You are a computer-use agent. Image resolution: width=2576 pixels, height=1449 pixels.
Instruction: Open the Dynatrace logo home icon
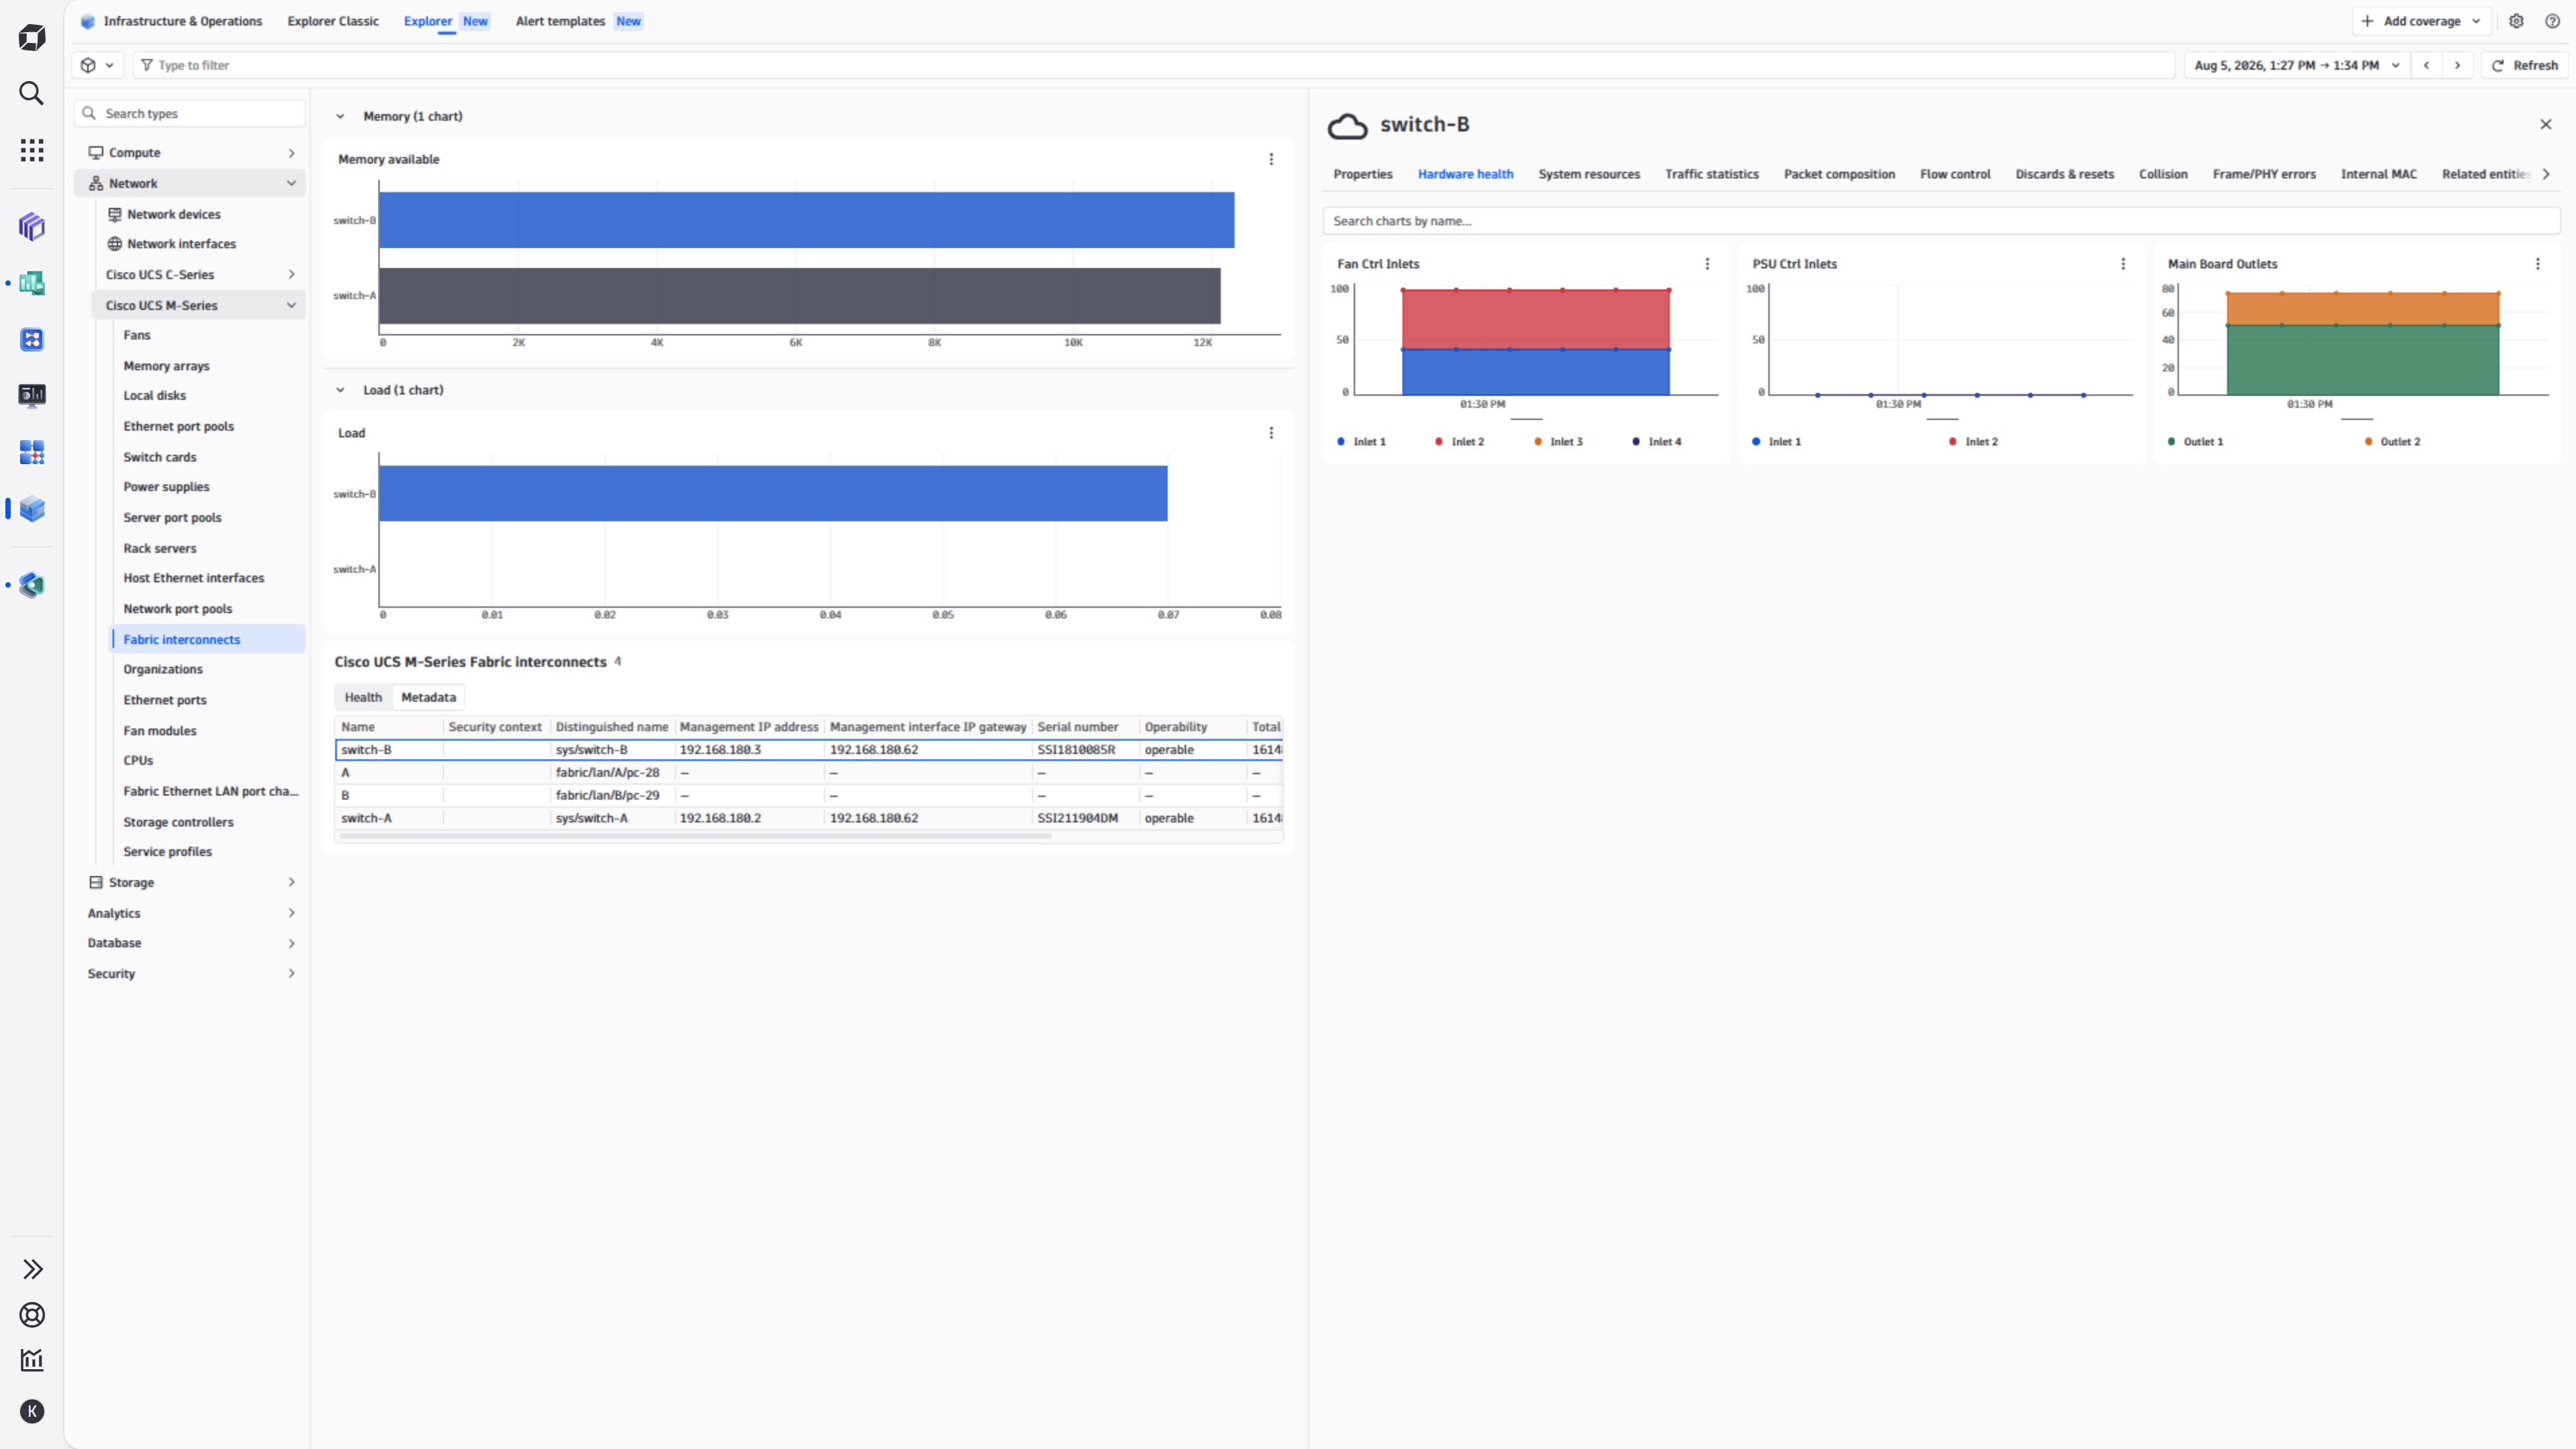click(x=32, y=38)
